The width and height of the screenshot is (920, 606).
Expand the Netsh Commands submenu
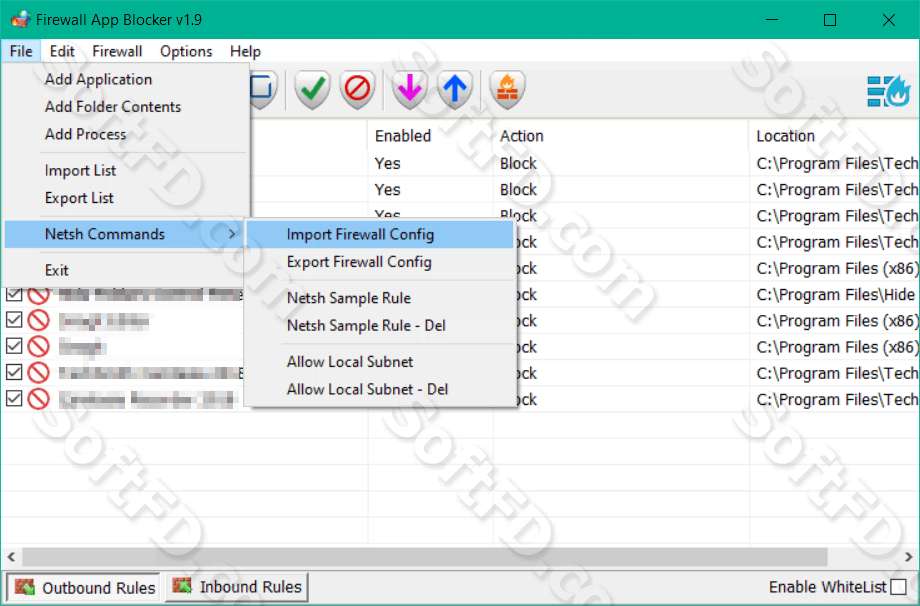tap(126, 234)
